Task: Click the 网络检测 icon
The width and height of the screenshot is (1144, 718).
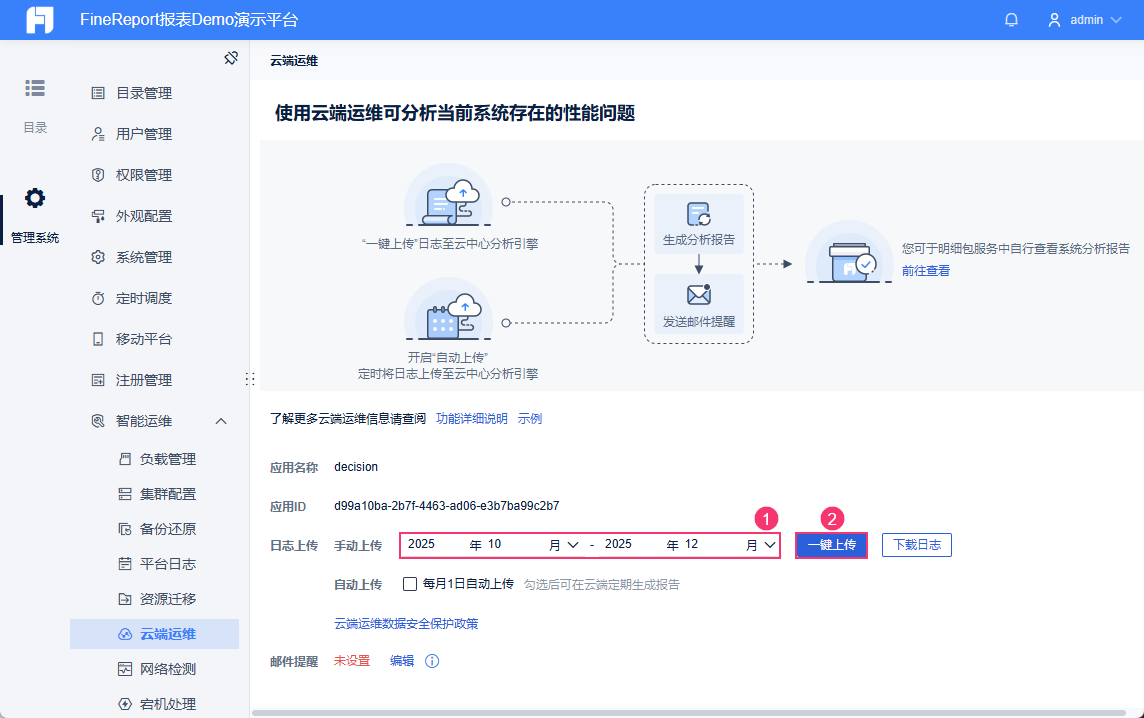Action: 125,669
